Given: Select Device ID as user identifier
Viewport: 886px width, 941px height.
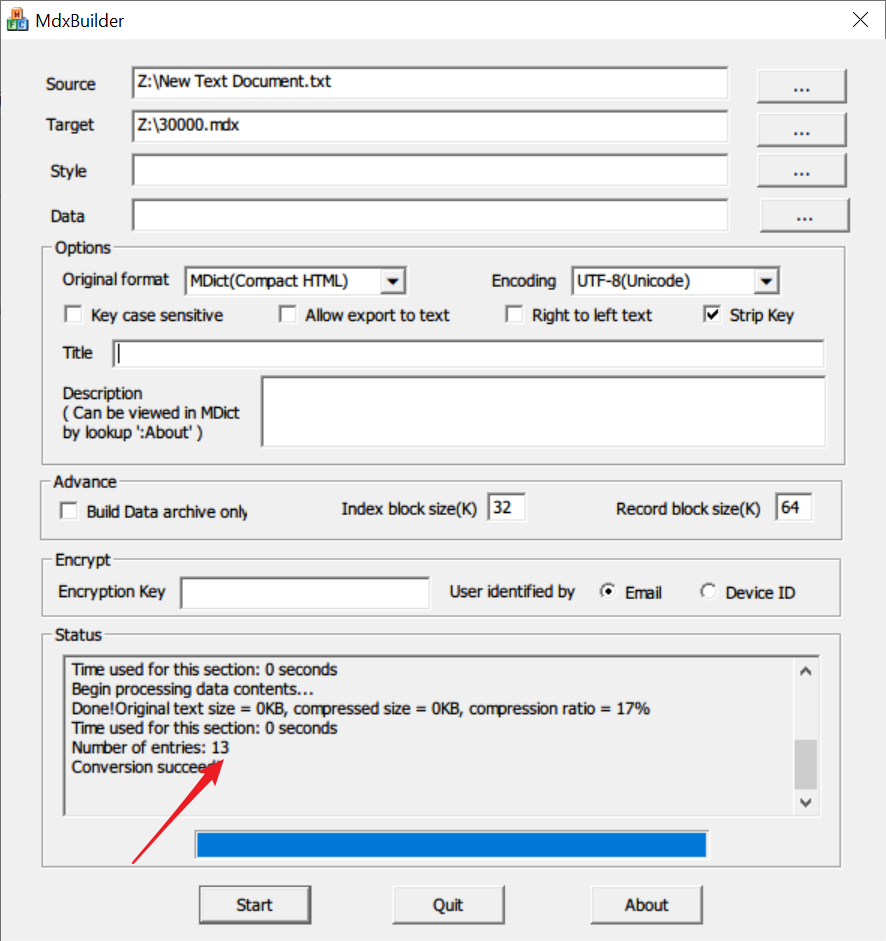Looking at the screenshot, I should [708, 592].
